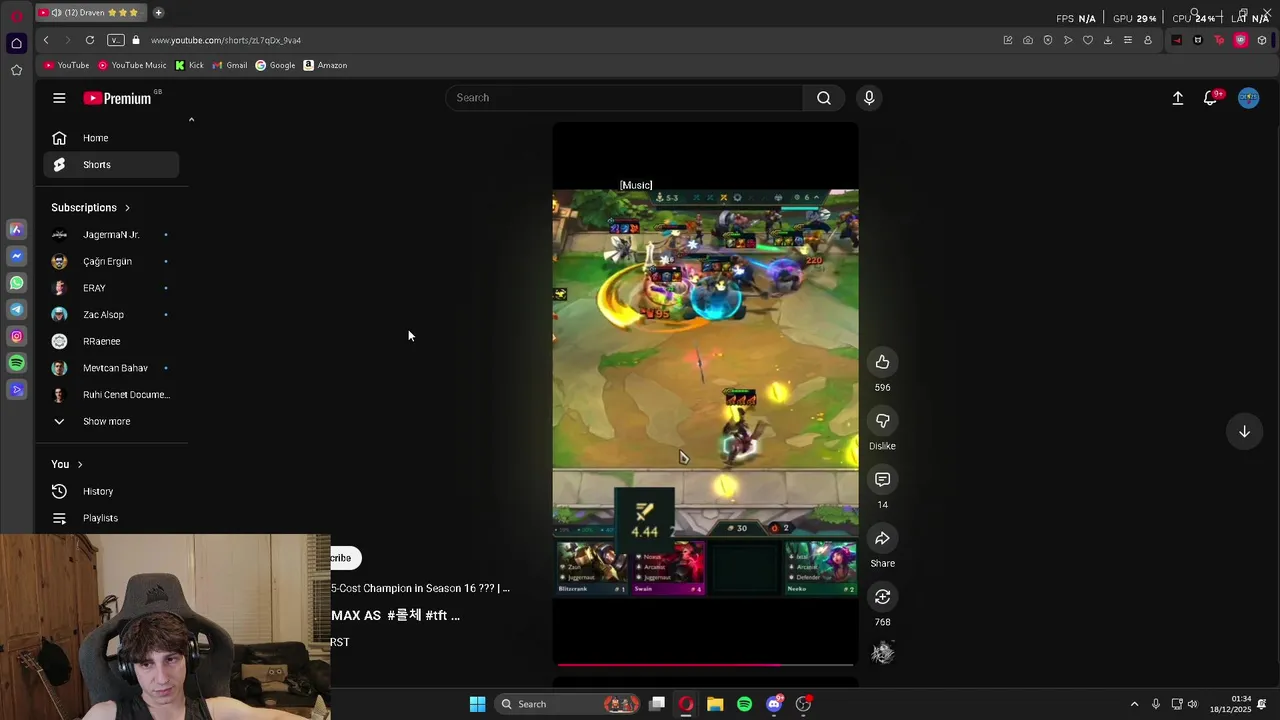Expand the You section chevron

pos(80,465)
